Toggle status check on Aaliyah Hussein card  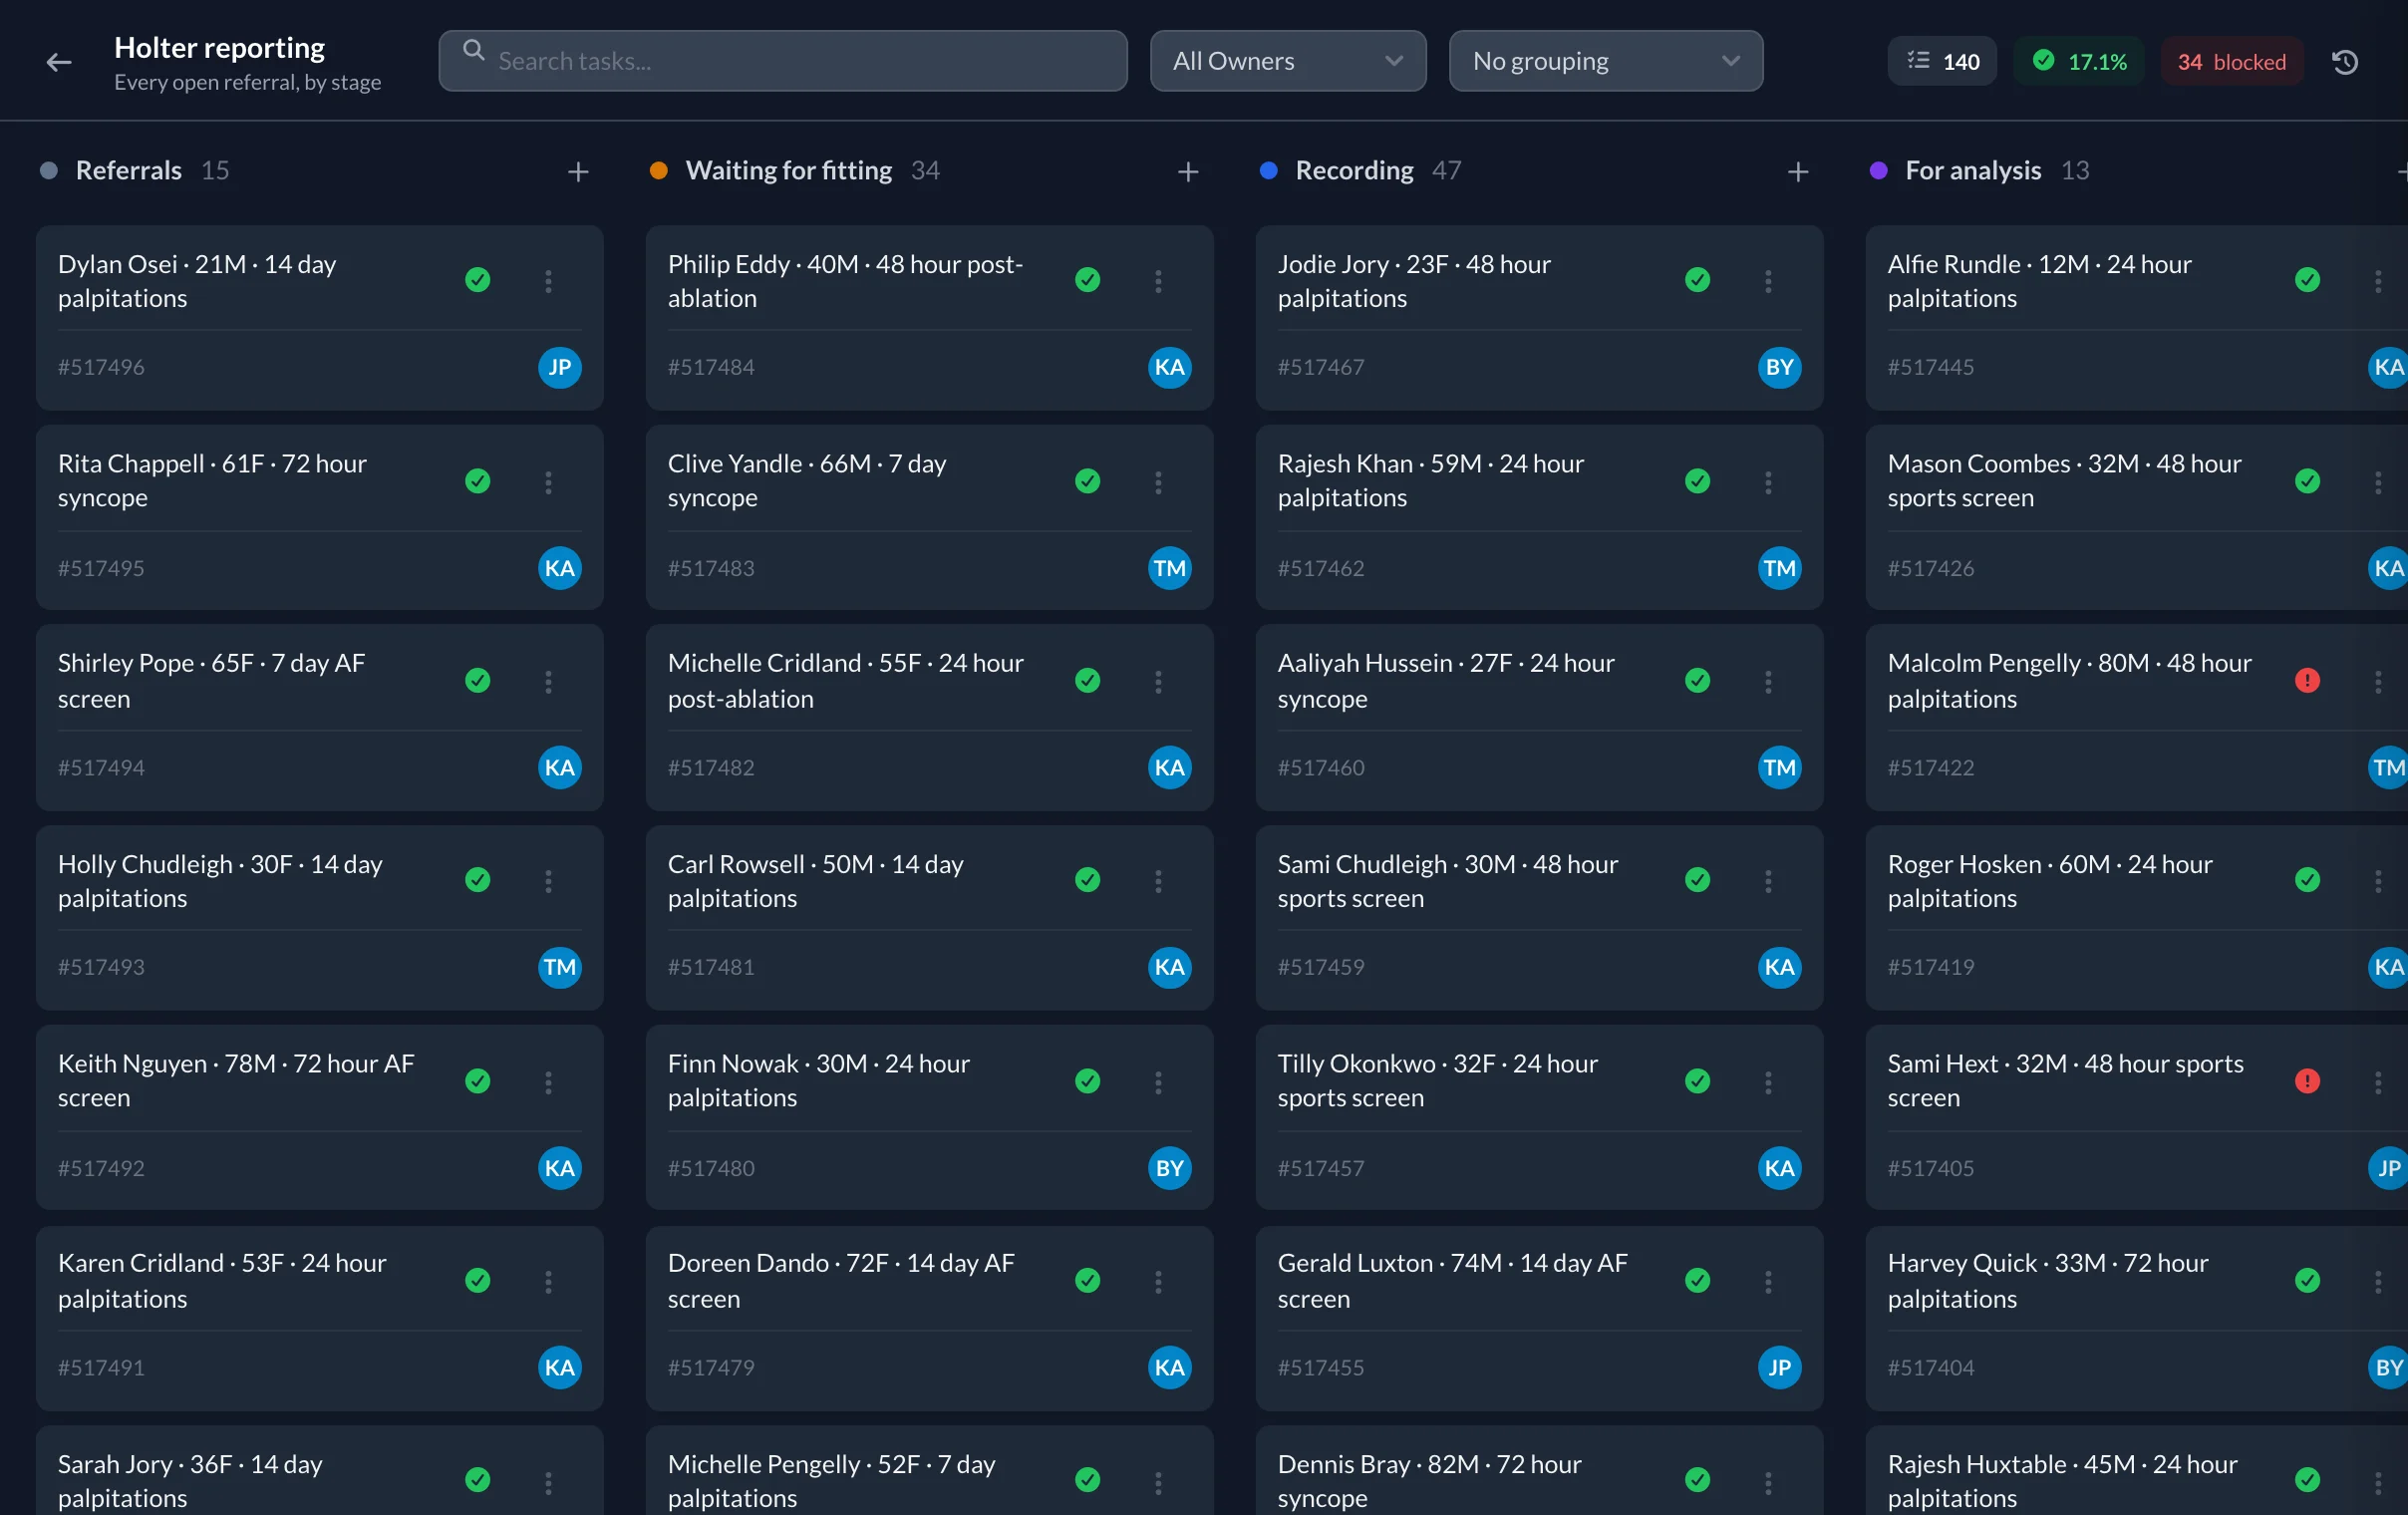(x=1698, y=681)
